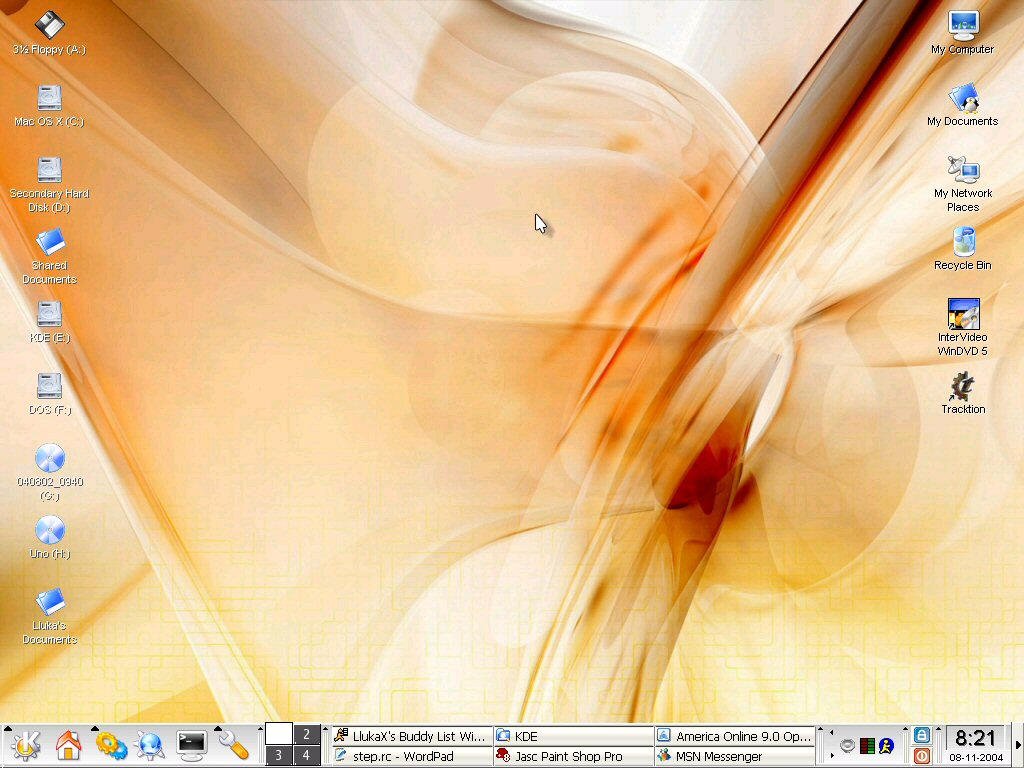The height and width of the screenshot is (768, 1024).
Task: Expand the arrow above the gears icon
Action: point(95,728)
